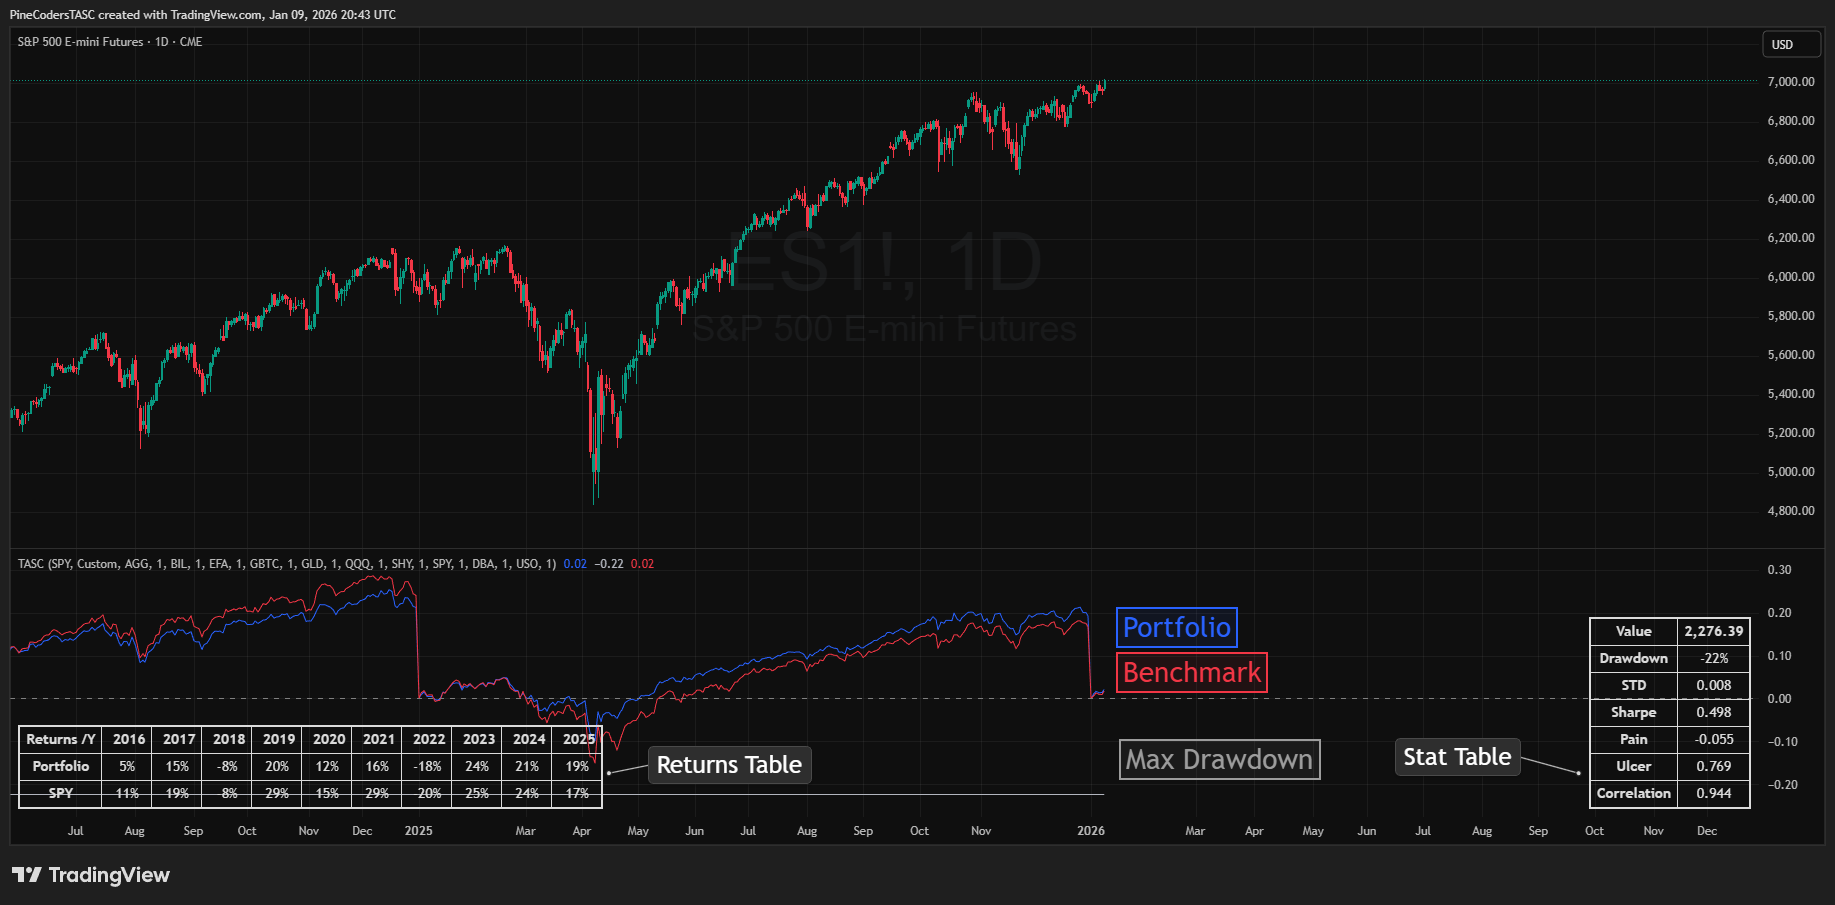
Task: Click the 4,800.00 price axis label
Action: 1791,511
